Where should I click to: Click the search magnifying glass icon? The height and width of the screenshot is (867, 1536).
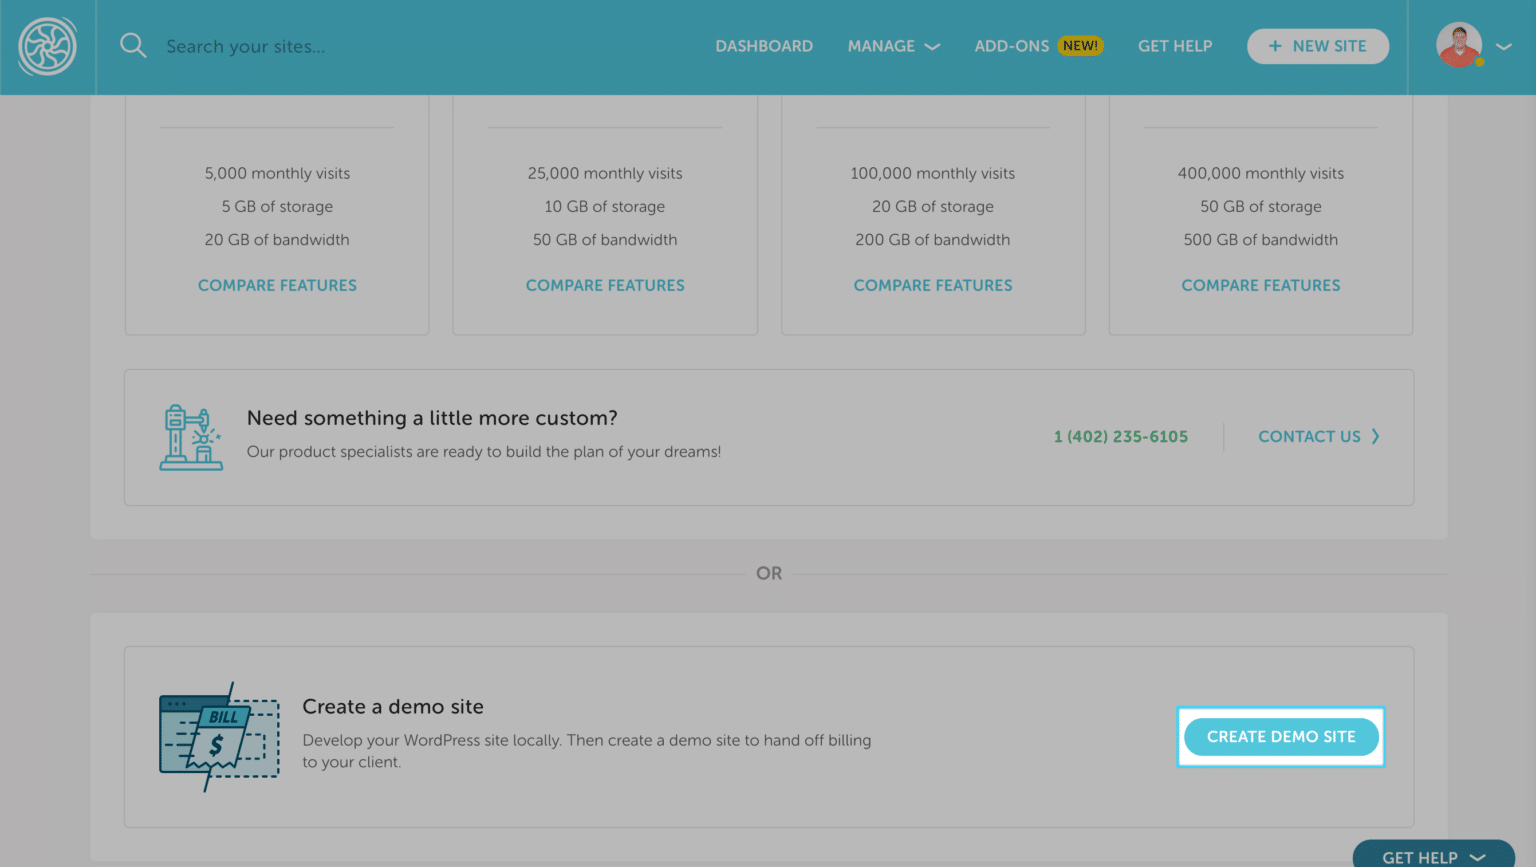click(x=133, y=45)
